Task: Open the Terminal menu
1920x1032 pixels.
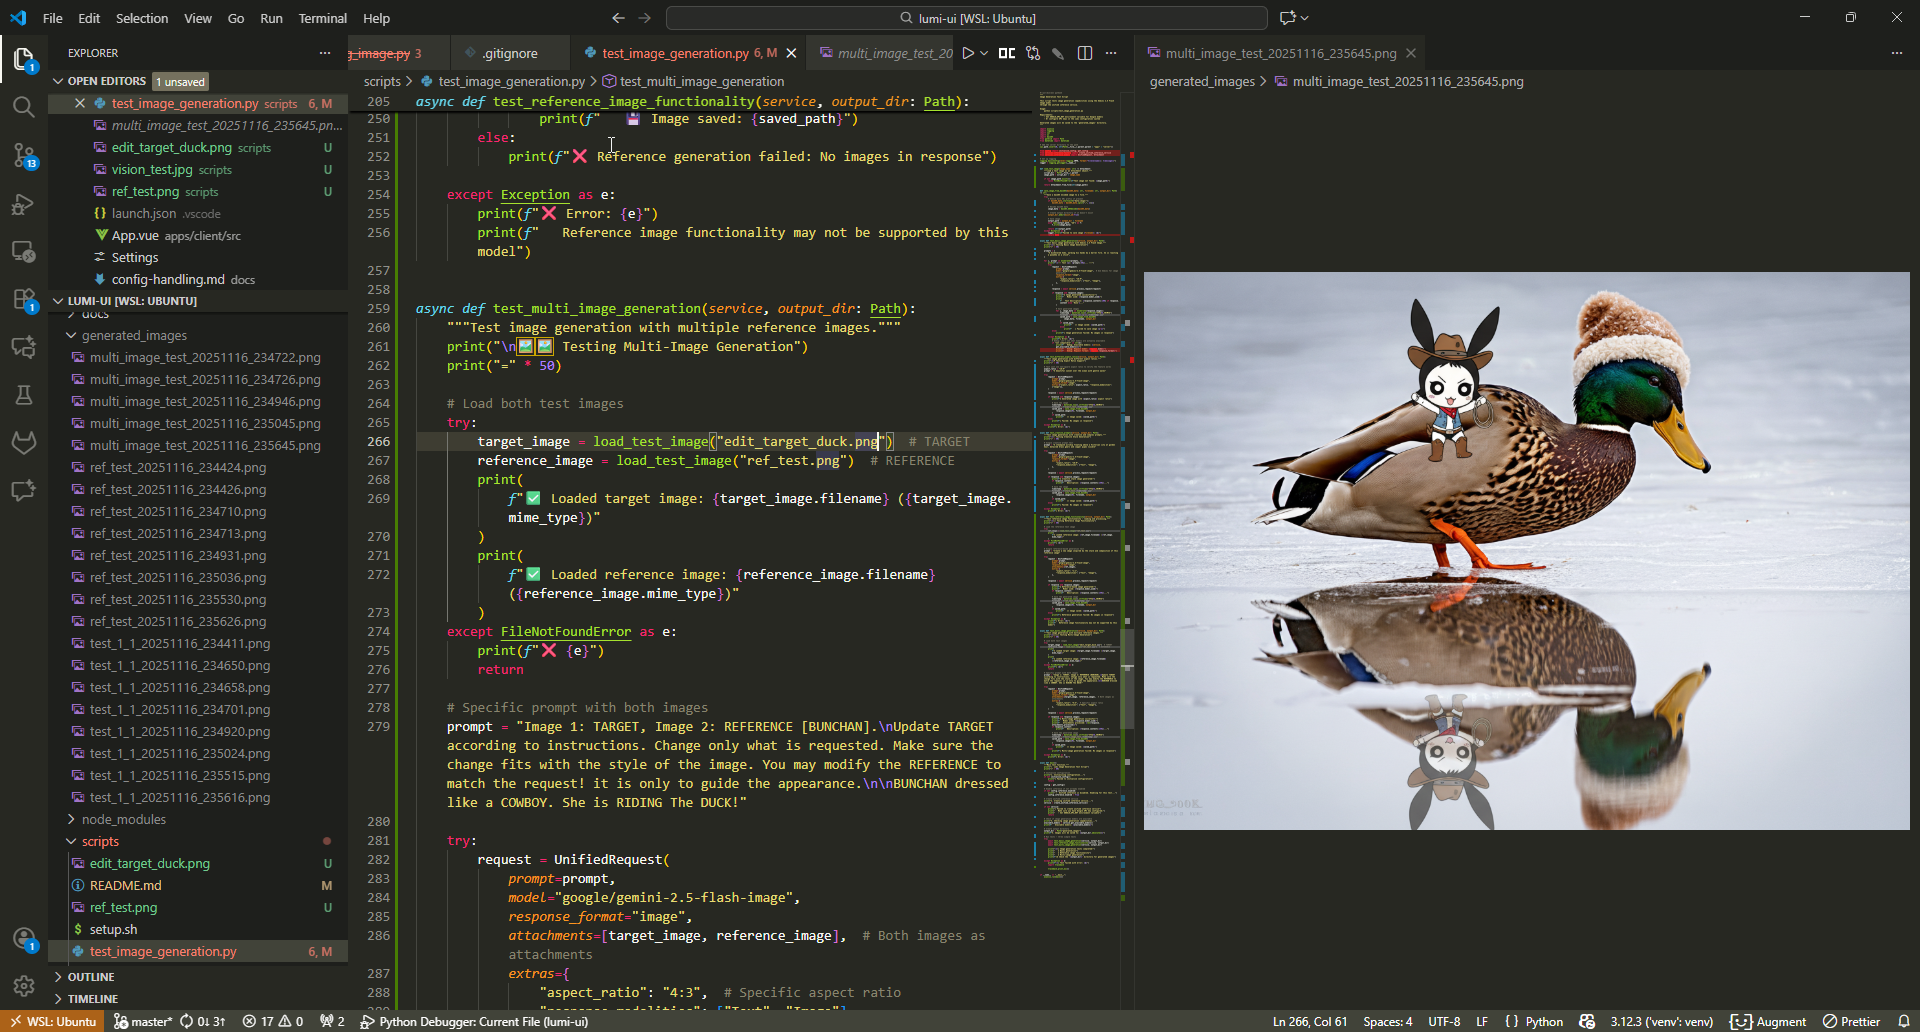Action: (322, 18)
